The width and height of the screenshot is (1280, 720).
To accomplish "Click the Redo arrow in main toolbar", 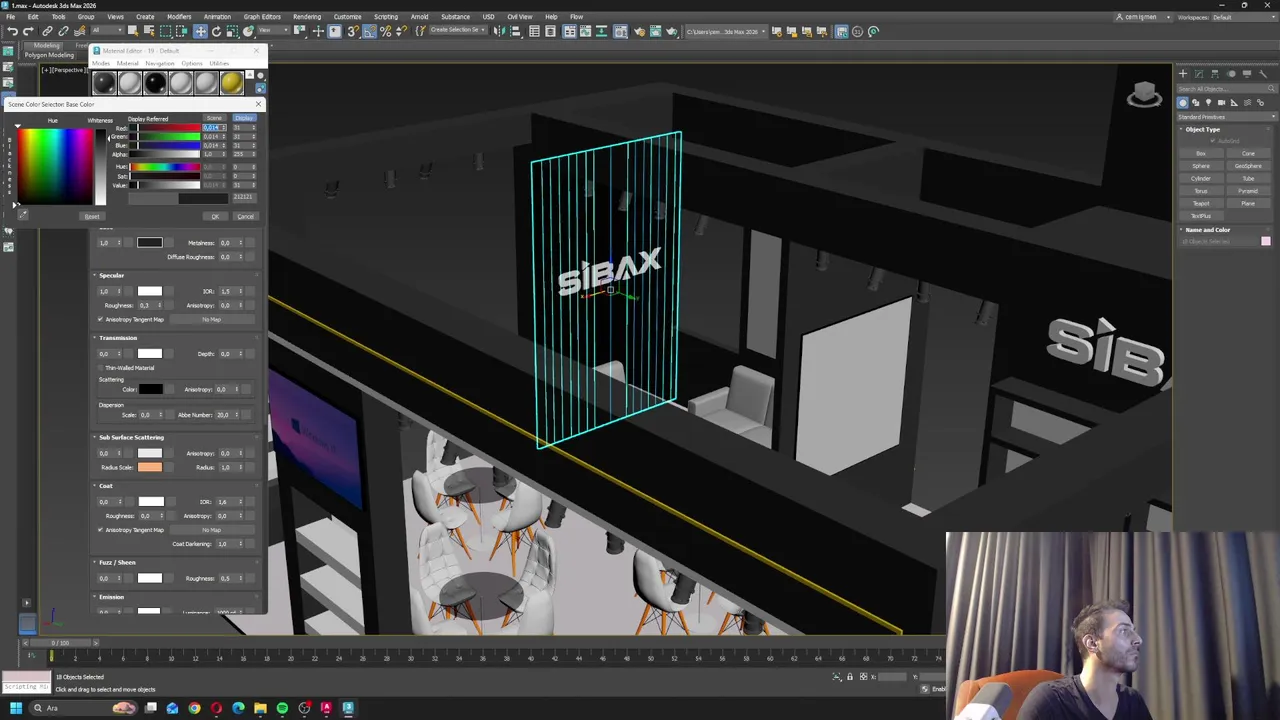I will click(x=28, y=31).
